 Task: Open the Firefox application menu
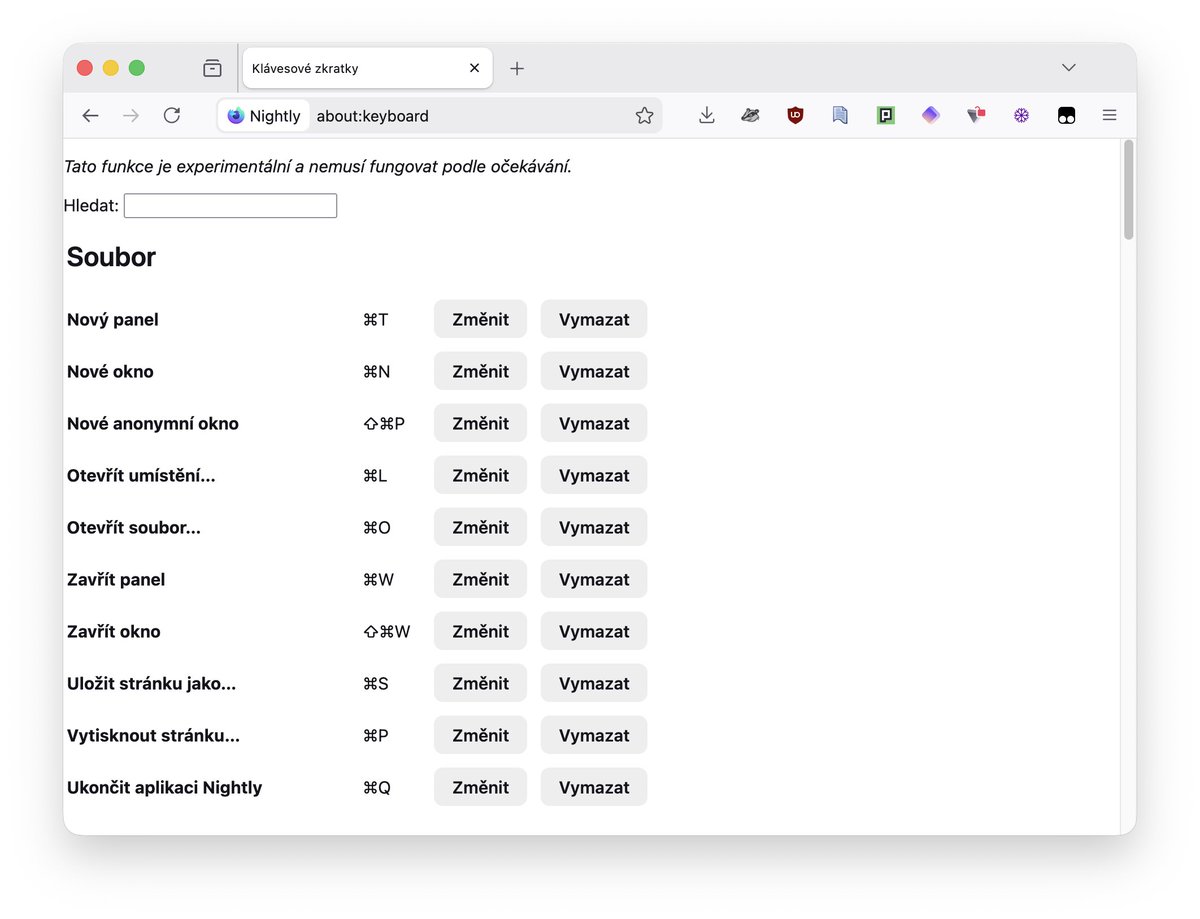[1109, 115]
